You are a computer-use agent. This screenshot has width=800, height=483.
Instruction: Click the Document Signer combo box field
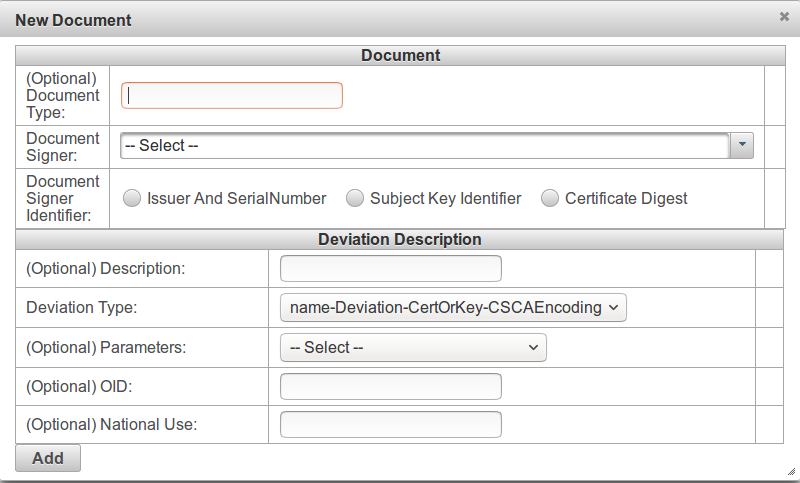point(425,146)
